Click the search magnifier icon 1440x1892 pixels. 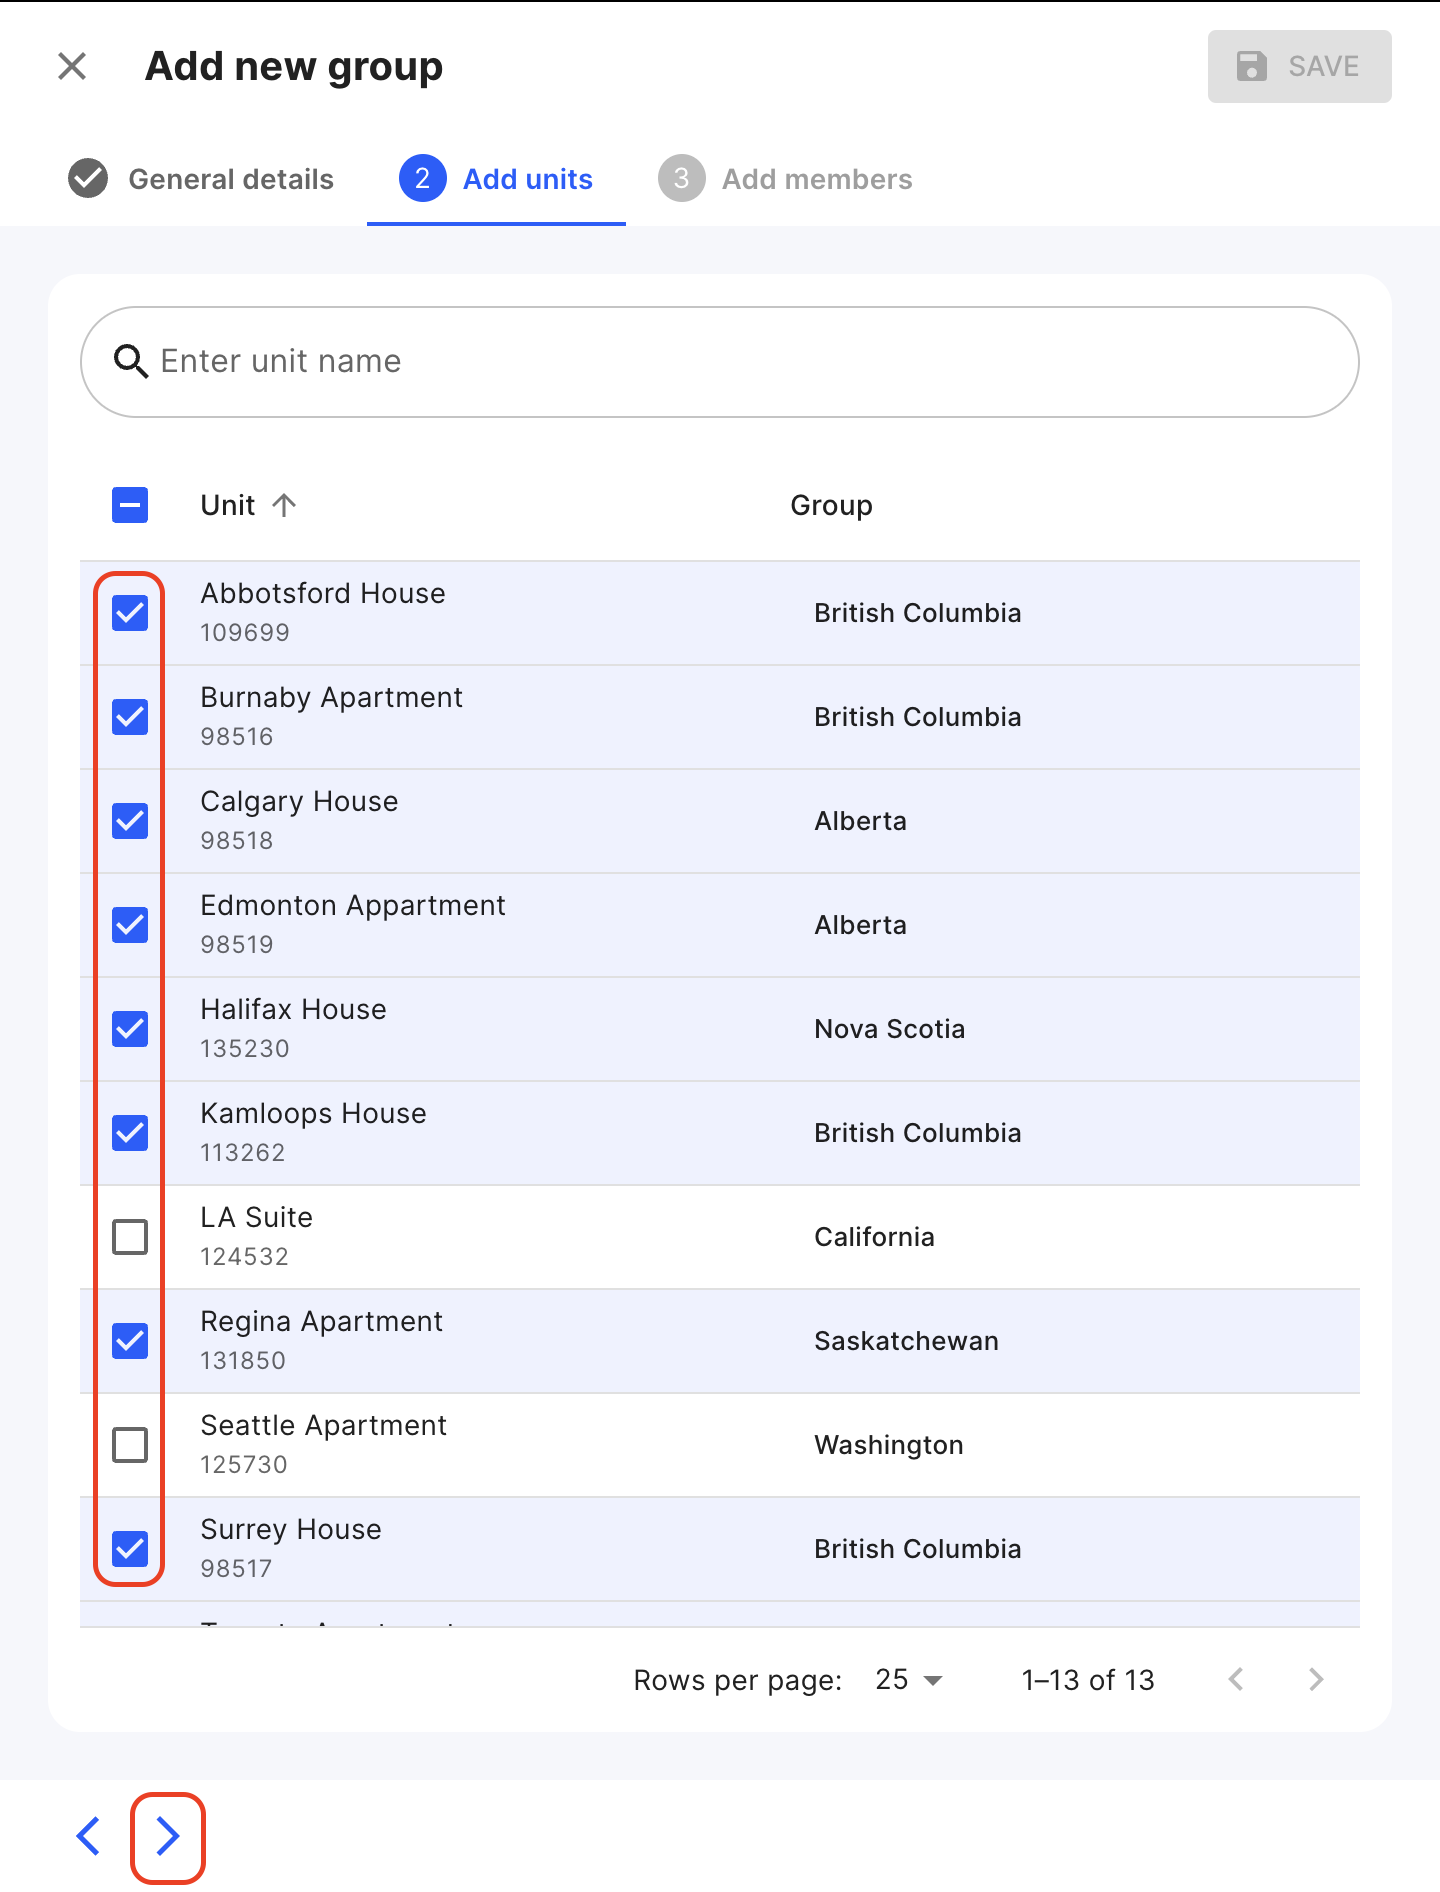point(131,361)
